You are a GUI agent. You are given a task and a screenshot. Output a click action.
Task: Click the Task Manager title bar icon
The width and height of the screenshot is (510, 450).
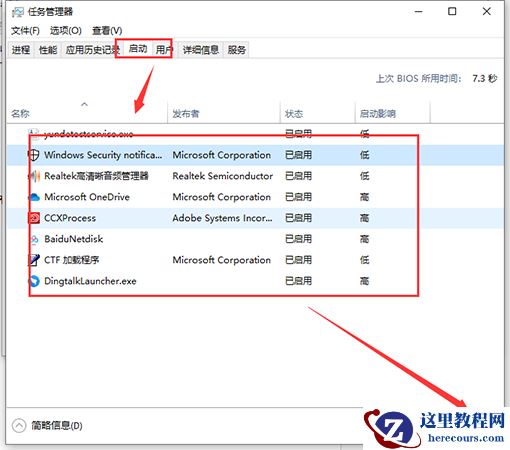[18, 12]
